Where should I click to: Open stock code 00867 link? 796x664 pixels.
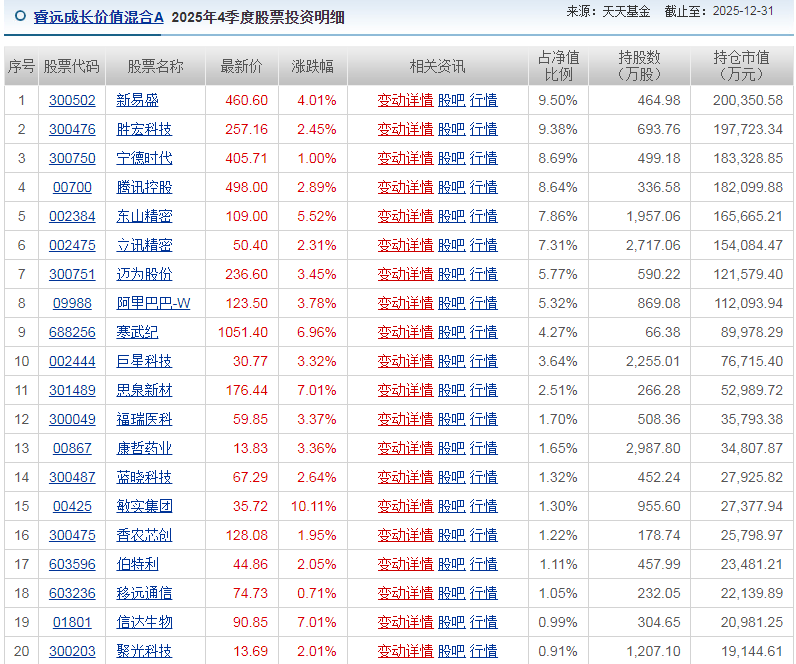point(72,448)
